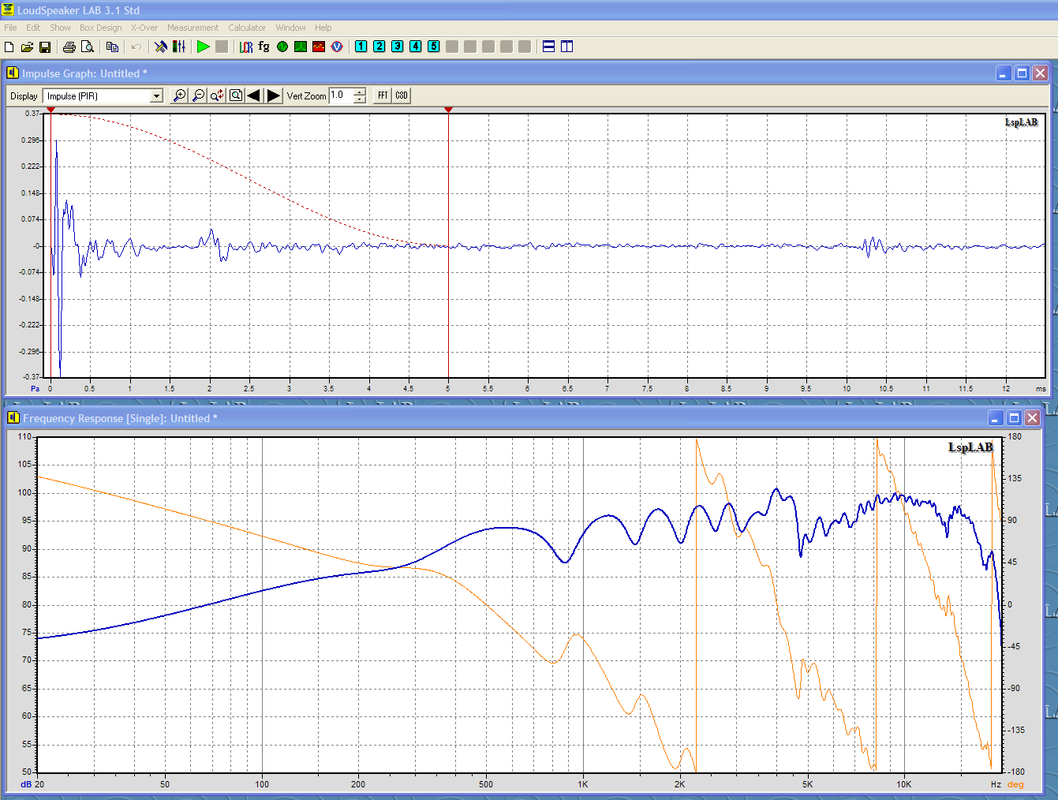Select memory slot 1 on the toolbar
Image resolution: width=1058 pixels, height=800 pixels.
361,47
